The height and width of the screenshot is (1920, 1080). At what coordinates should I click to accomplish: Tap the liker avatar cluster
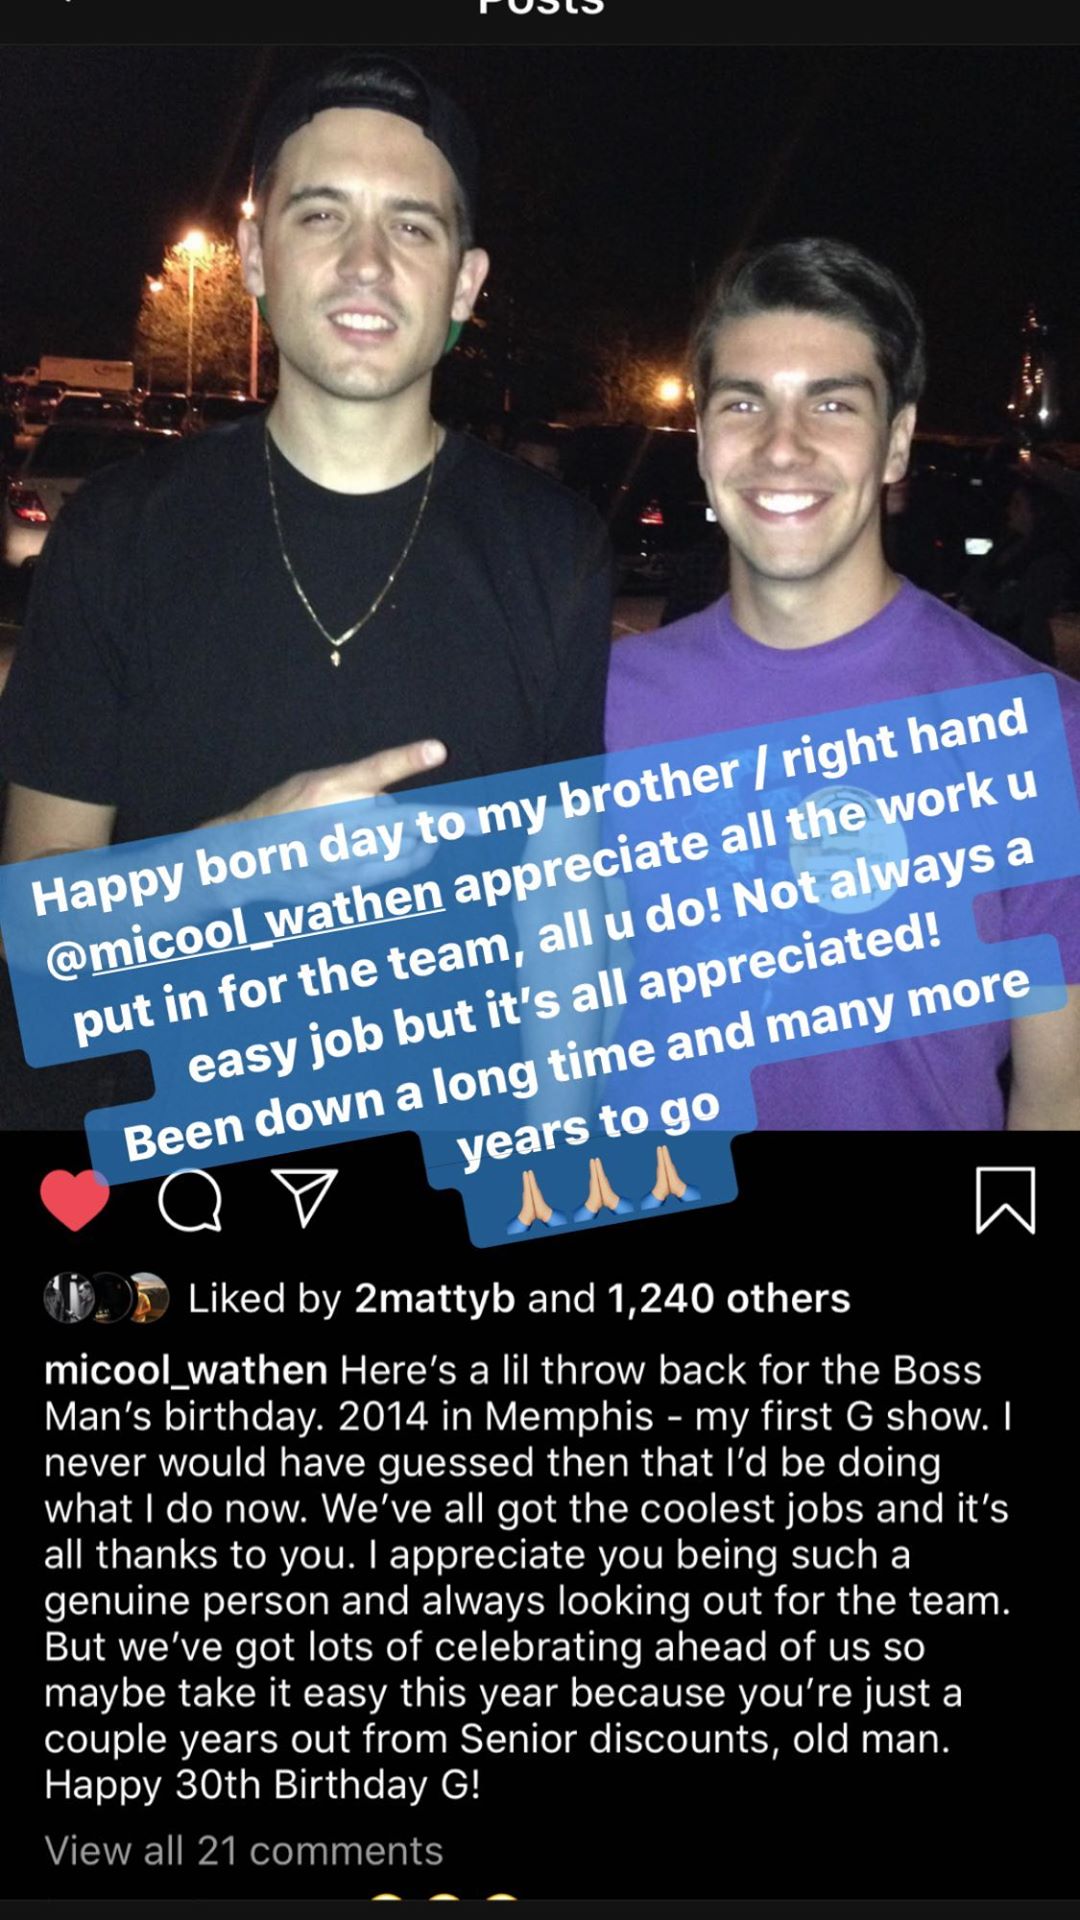pyautogui.click(x=106, y=1298)
